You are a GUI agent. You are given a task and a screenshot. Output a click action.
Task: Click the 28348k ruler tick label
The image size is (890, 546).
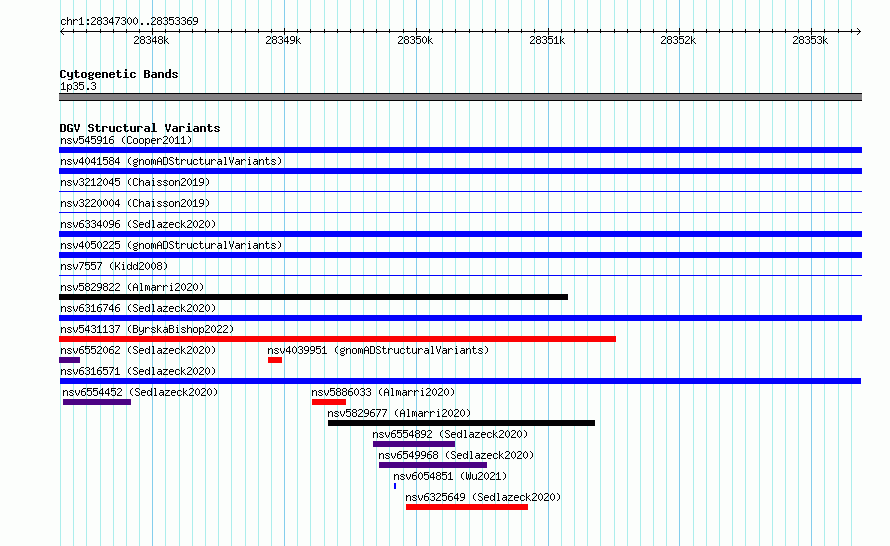[x=151, y=40]
